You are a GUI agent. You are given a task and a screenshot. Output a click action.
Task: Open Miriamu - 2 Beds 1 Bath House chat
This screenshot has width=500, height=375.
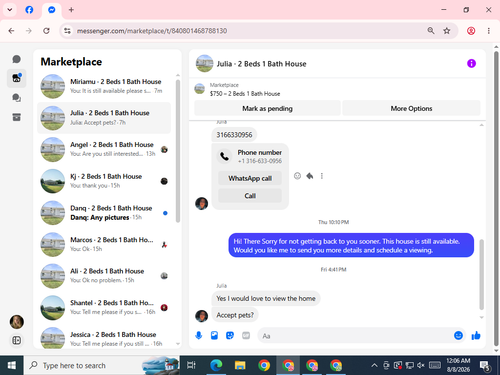(104, 86)
